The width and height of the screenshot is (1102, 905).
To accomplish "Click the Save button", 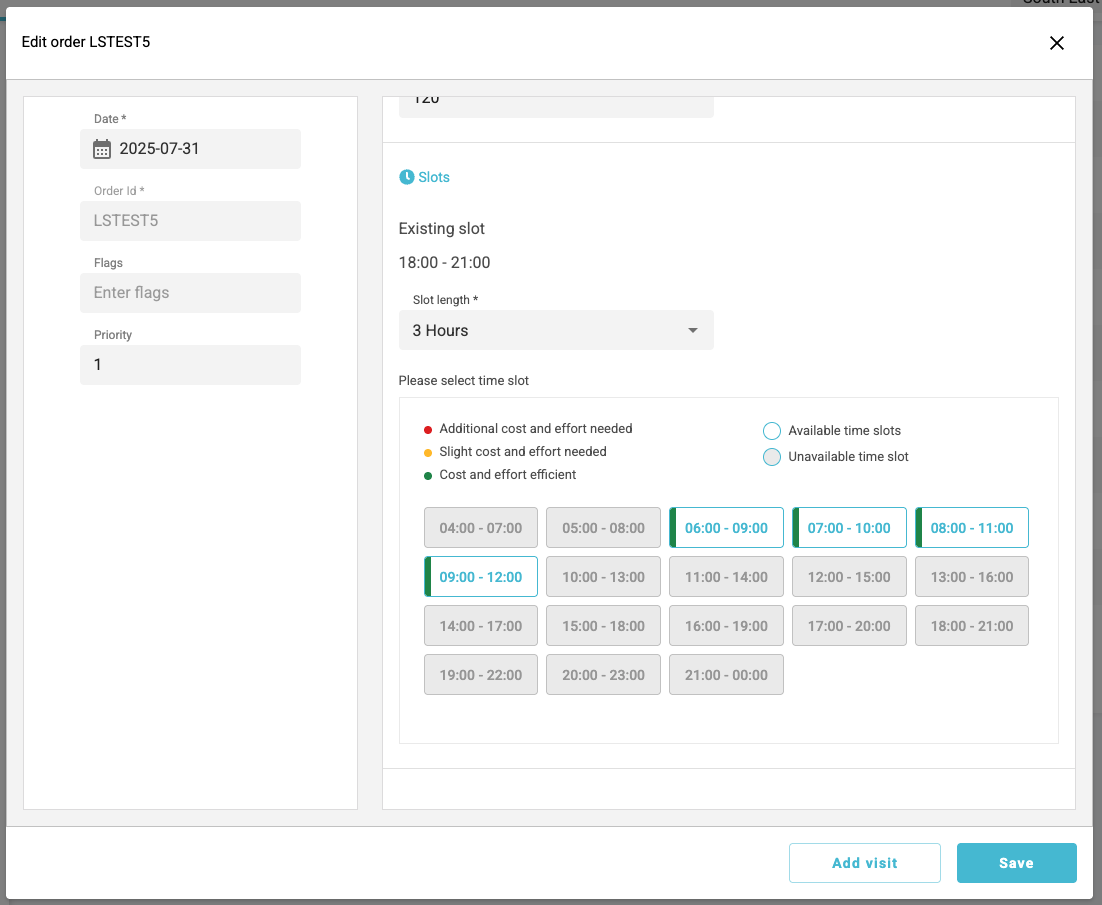I will (x=1016, y=863).
